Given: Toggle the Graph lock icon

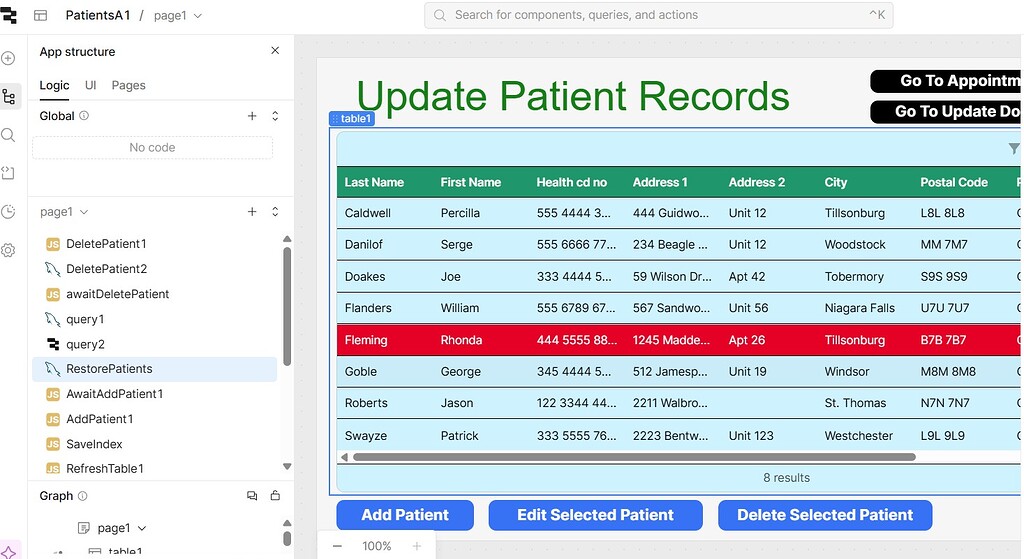Looking at the screenshot, I should pos(275,496).
